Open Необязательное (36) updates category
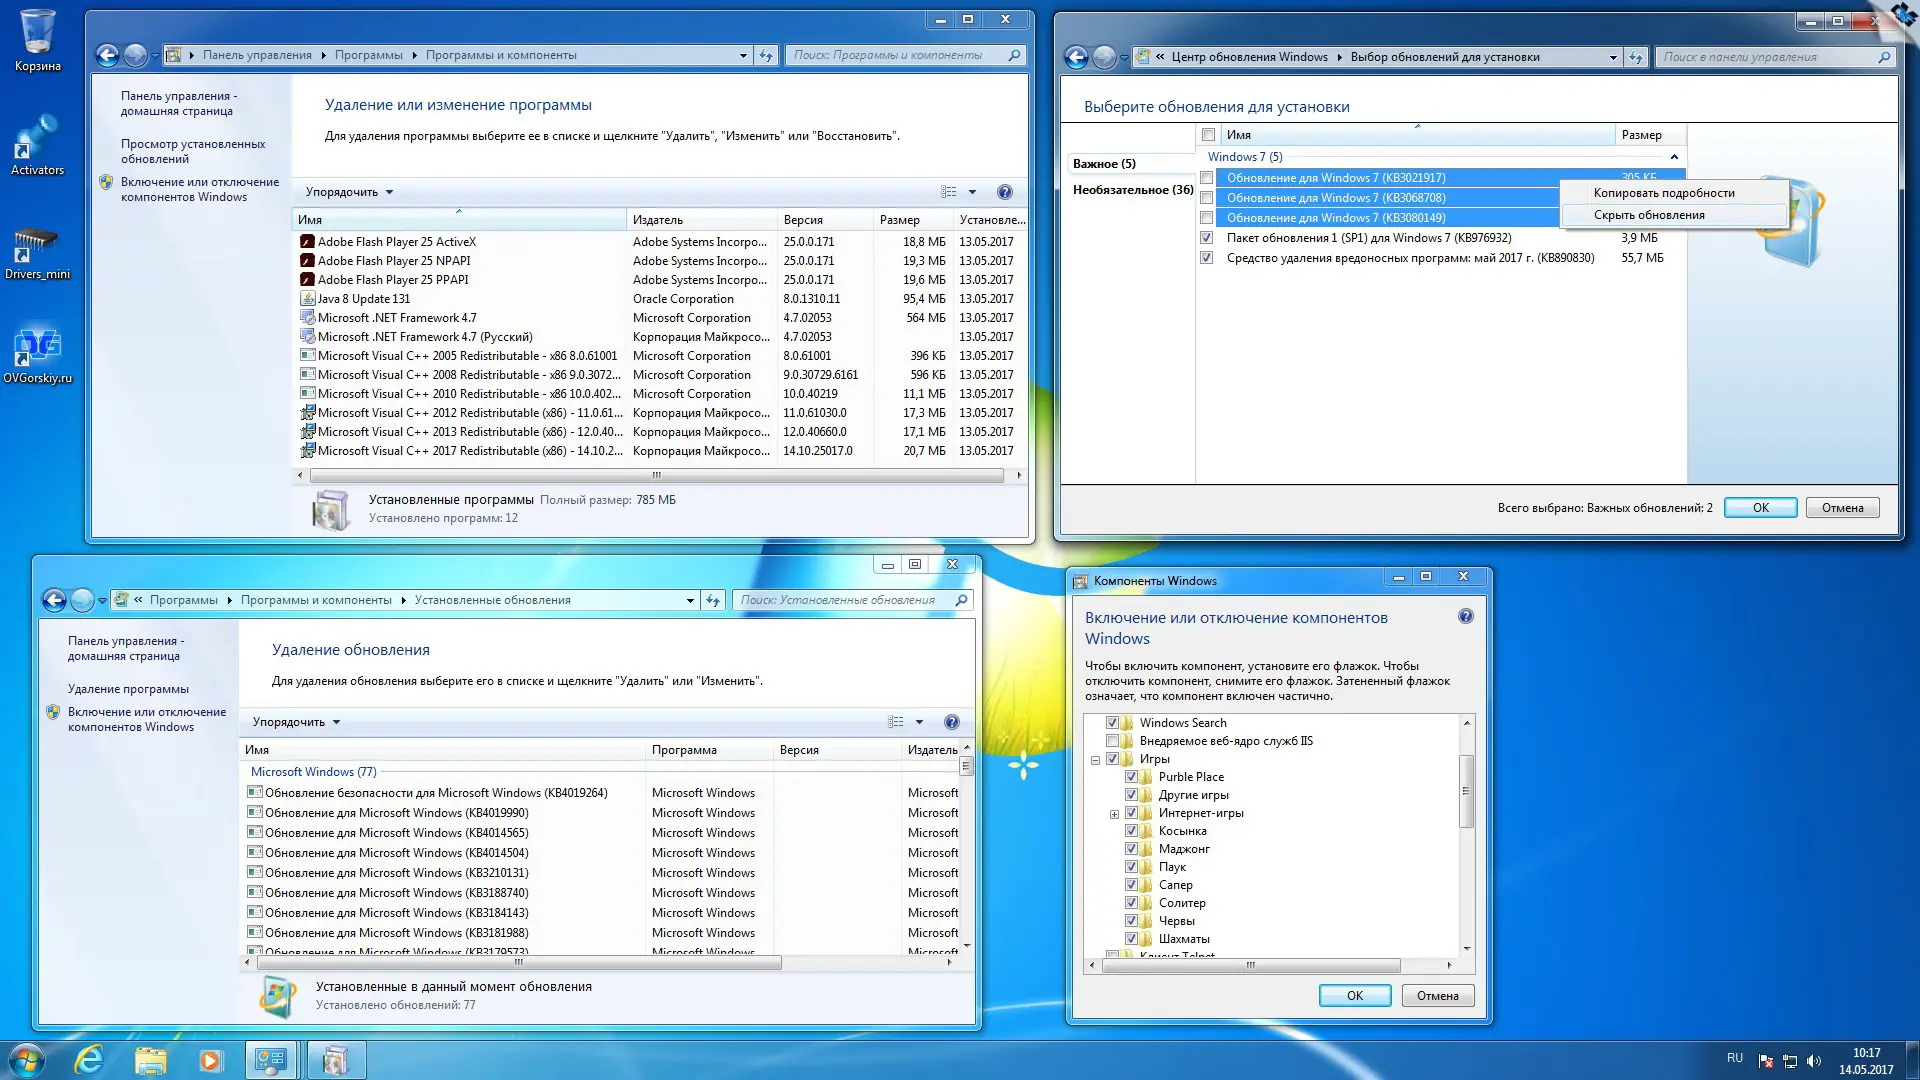 (x=1132, y=190)
